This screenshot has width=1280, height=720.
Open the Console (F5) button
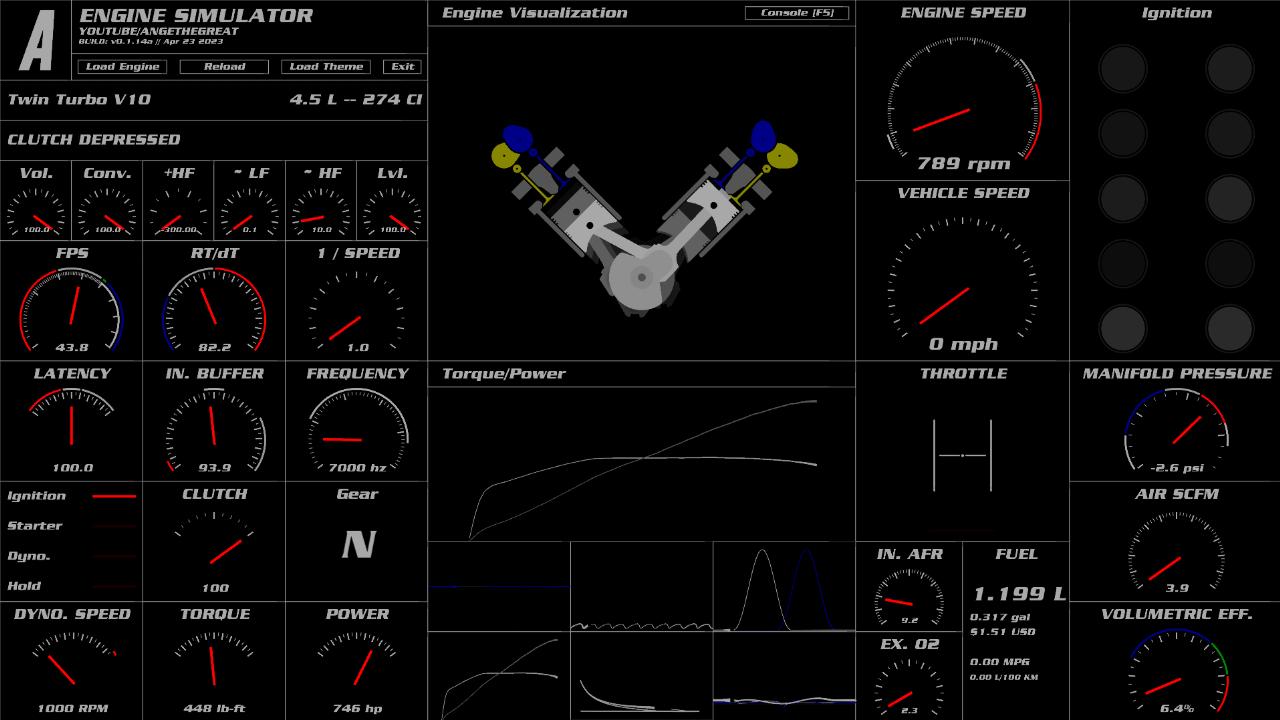[x=797, y=13]
